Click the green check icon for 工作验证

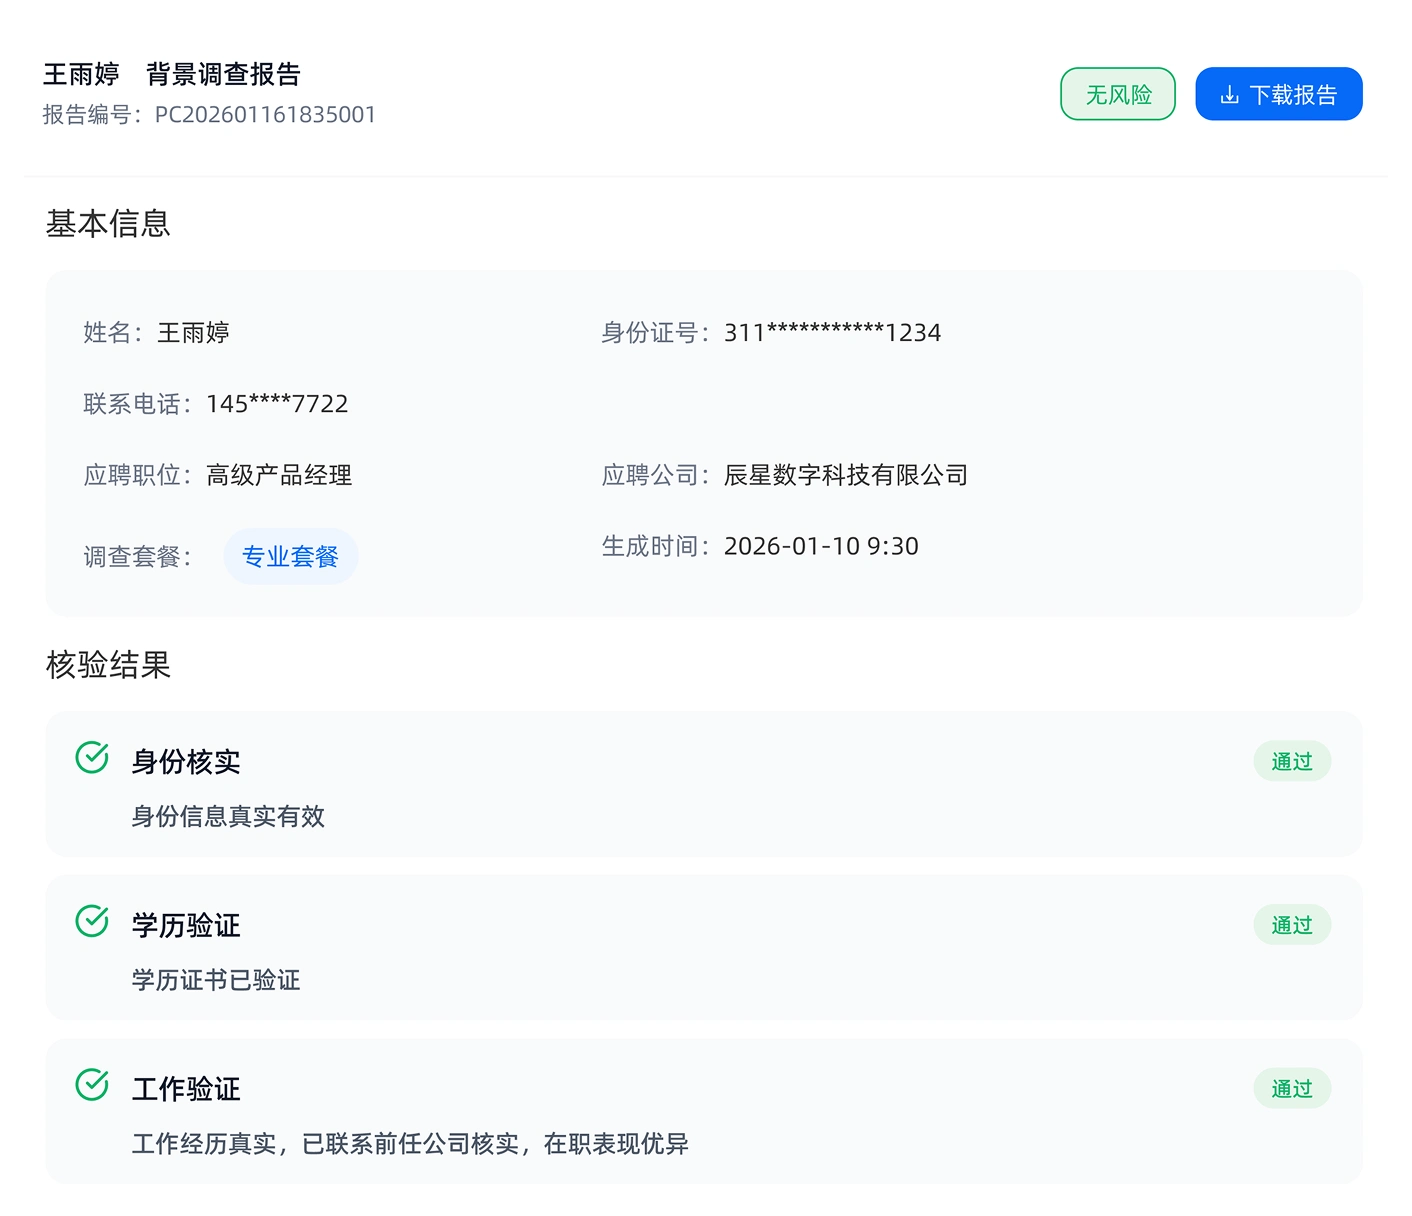click(92, 1085)
